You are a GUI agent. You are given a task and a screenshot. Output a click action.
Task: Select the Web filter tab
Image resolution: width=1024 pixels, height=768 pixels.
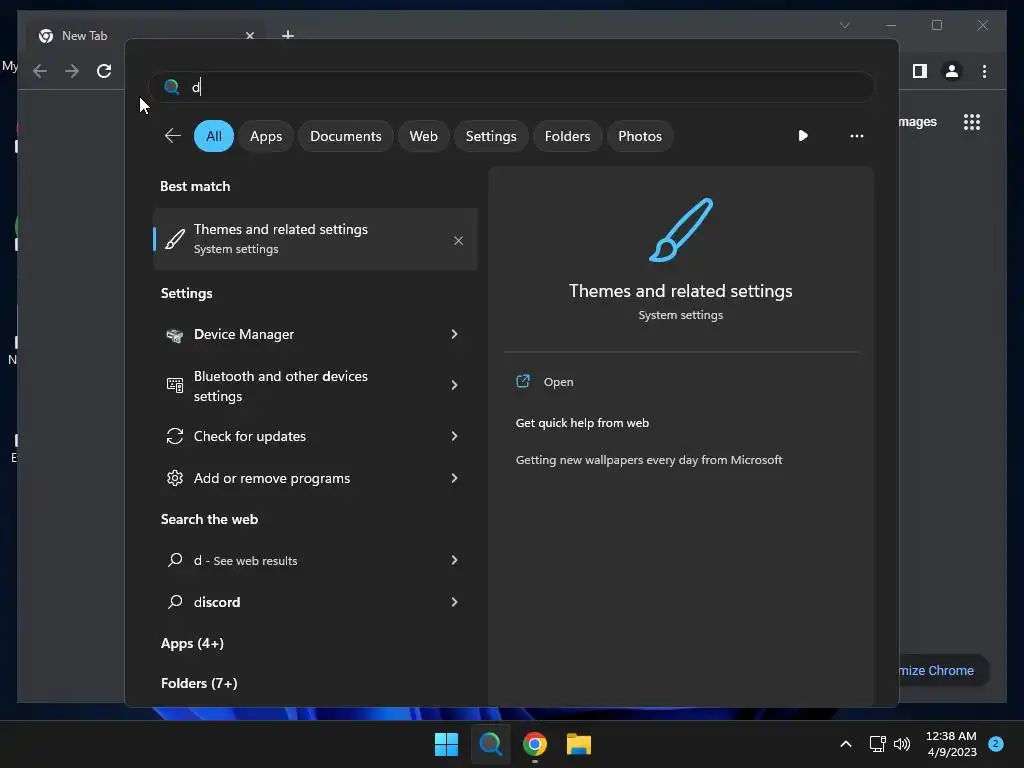pyautogui.click(x=423, y=136)
